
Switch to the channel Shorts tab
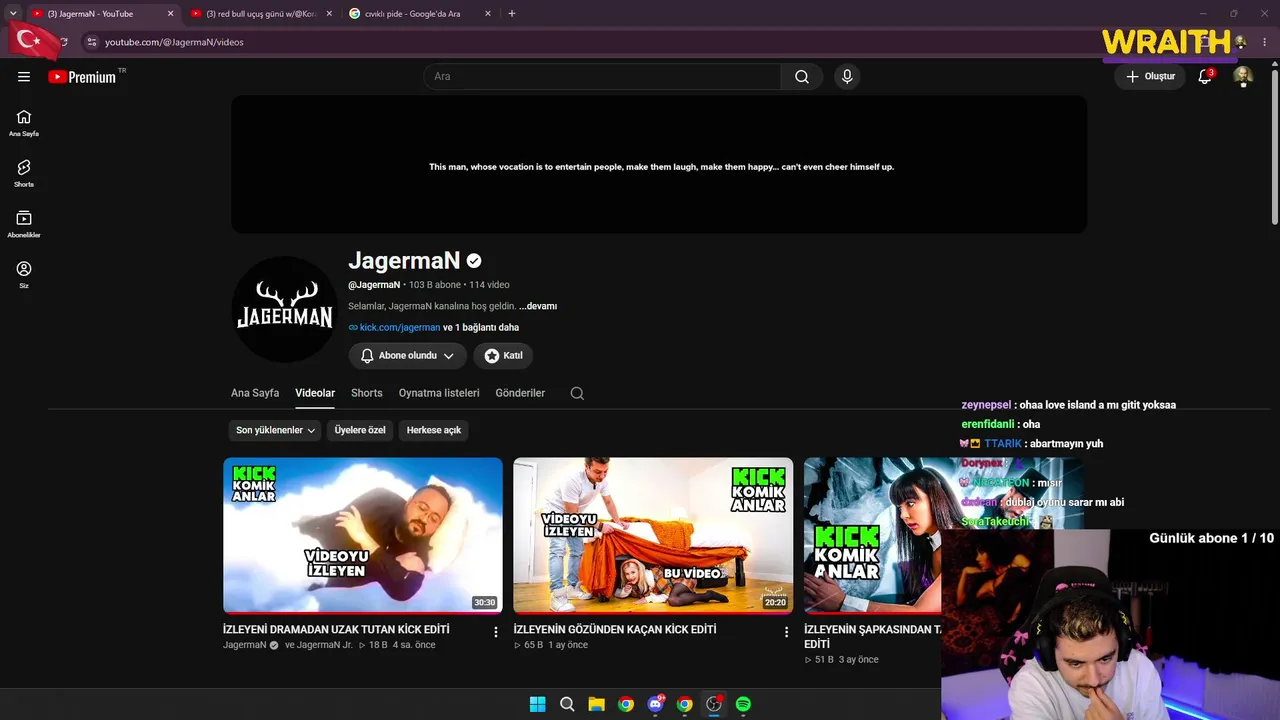click(367, 393)
